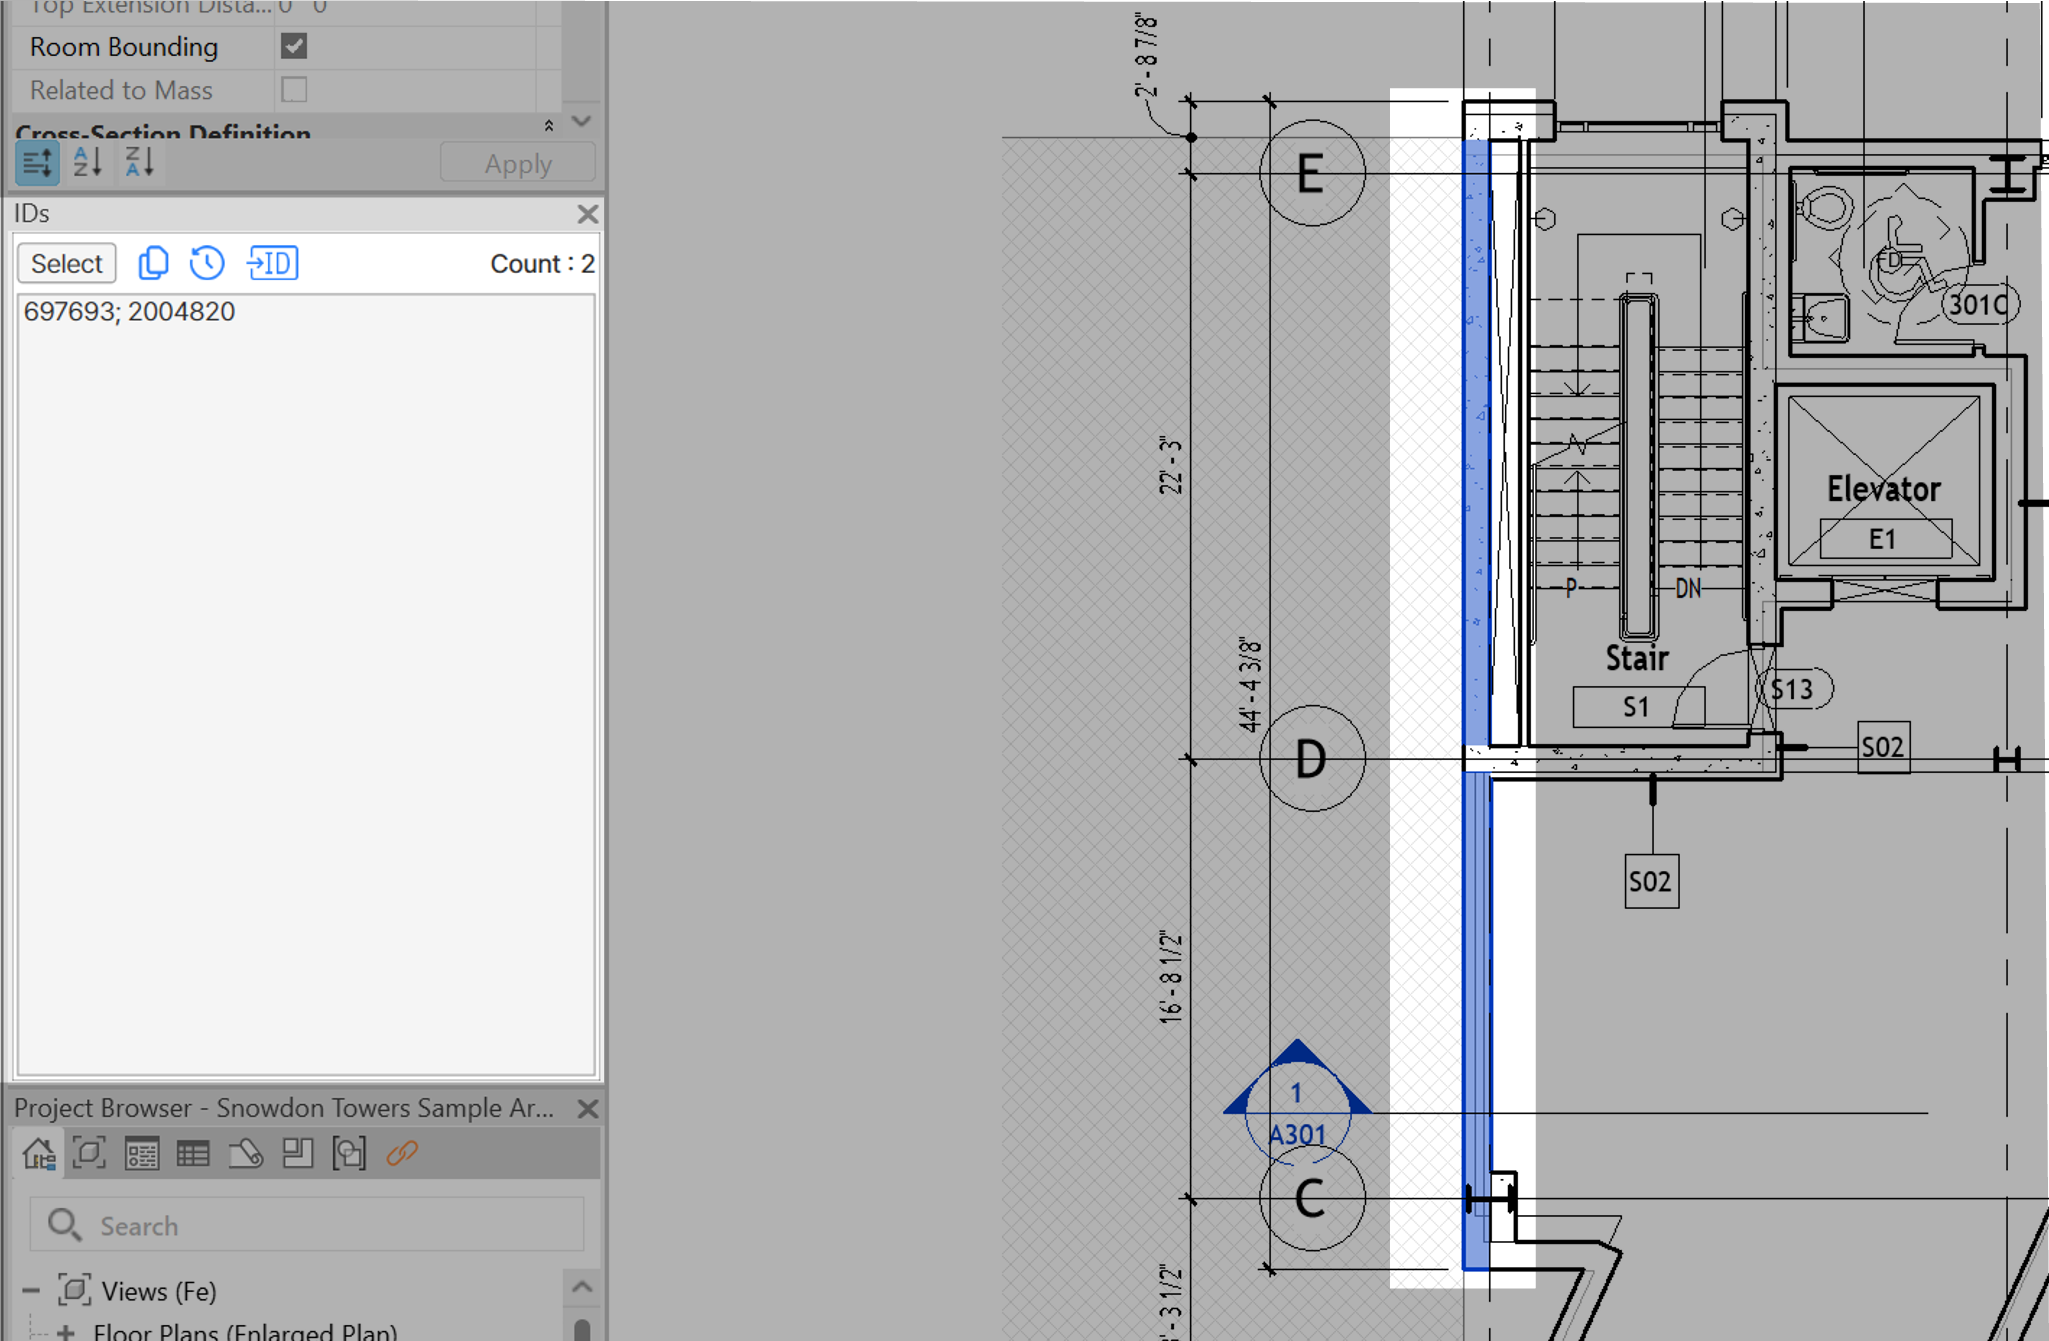The height and width of the screenshot is (1341, 2049).
Task: Click the Schedules table filter icon
Action: tap(193, 1154)
